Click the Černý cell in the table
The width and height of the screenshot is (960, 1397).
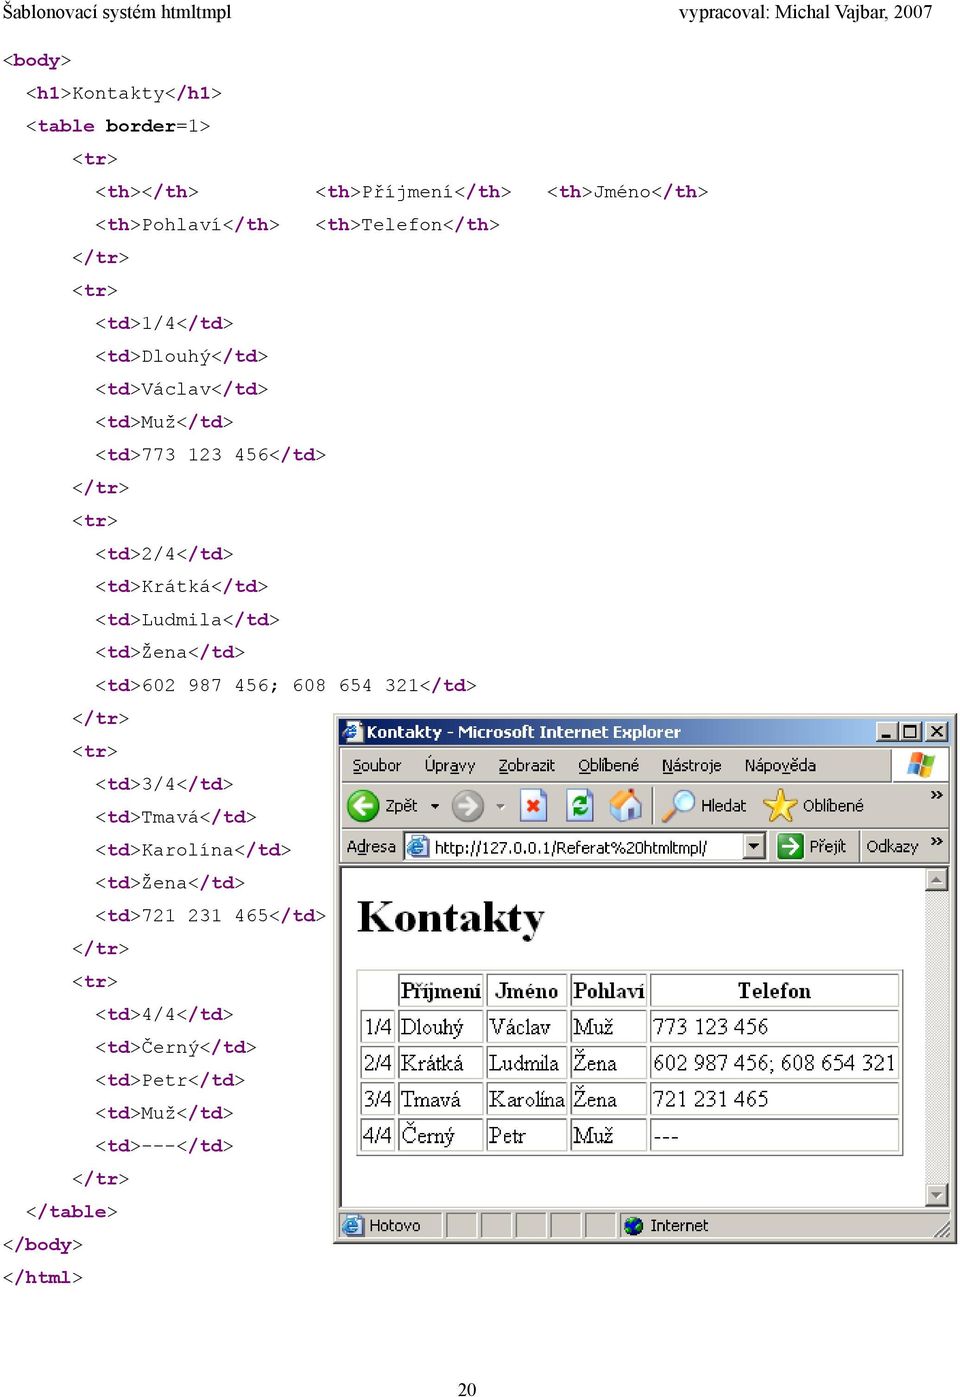[441, 1135]
